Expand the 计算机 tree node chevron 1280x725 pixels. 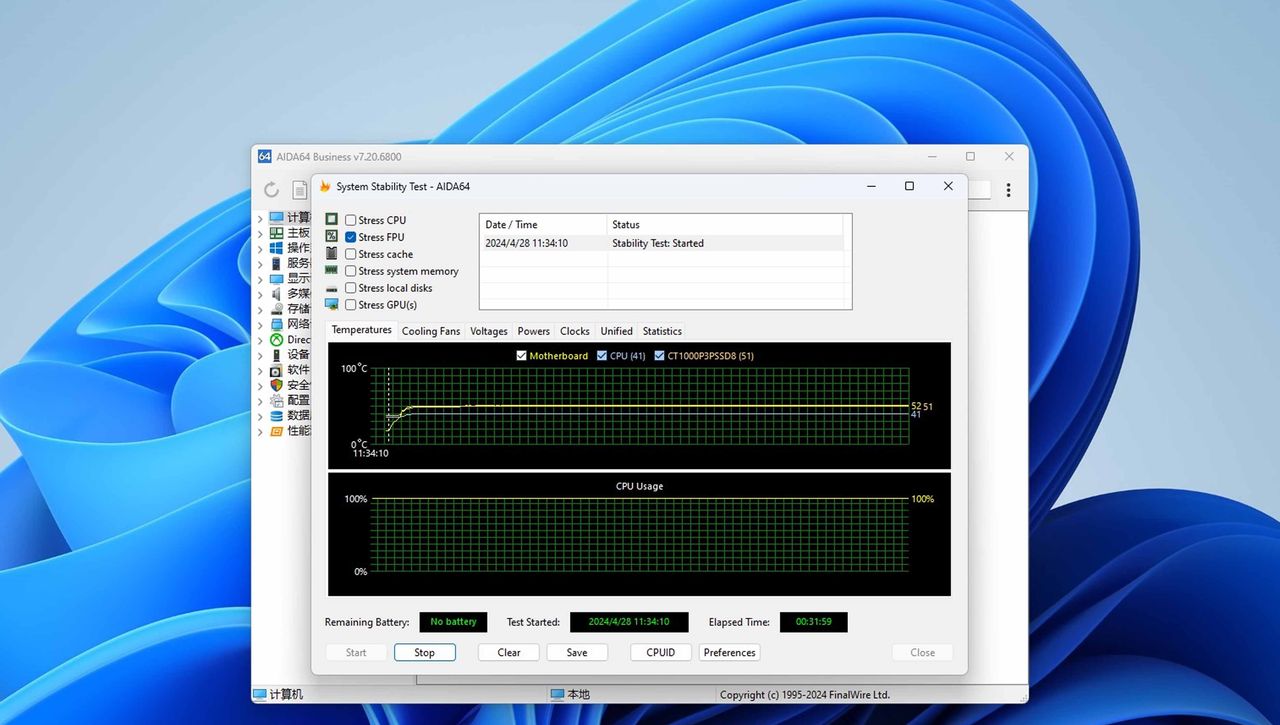[261, 218]
